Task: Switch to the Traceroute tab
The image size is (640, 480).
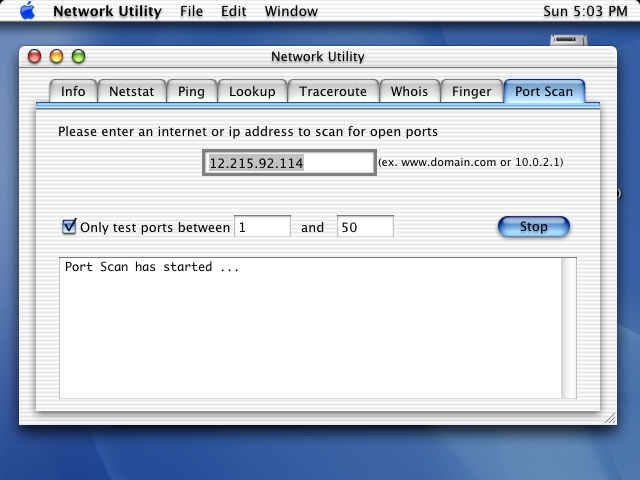Action: 333,91
